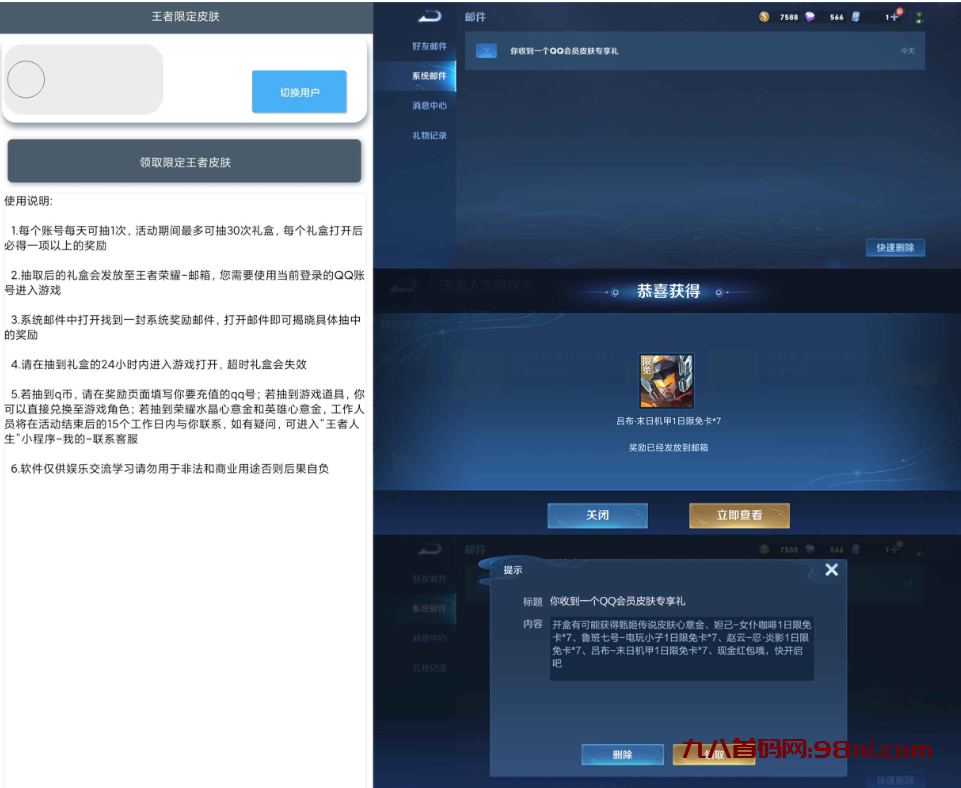Click the blue envelope mail icon
Screen dimensions: 961x788
tap(486, 50)
